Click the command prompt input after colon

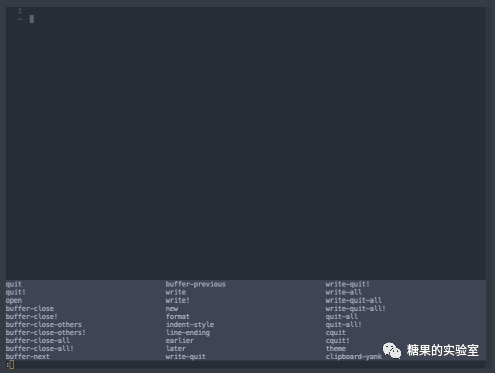click(12, 365)
